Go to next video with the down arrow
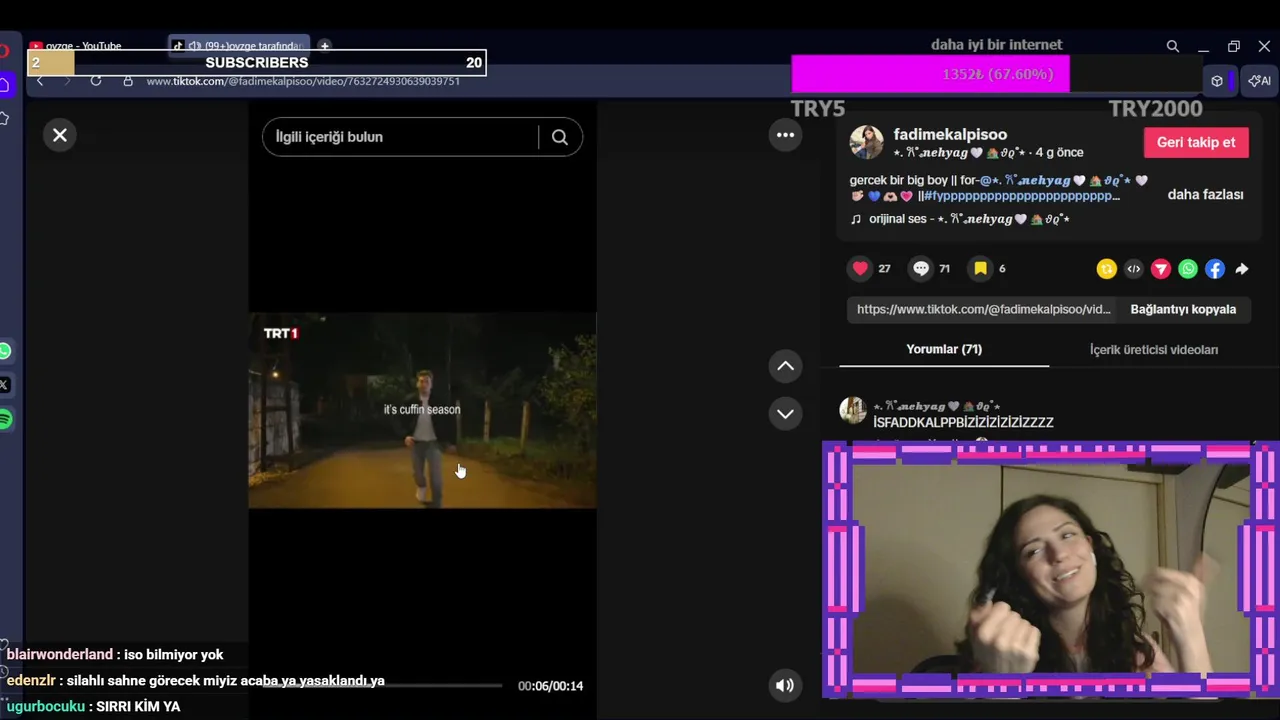 [x=786, y=413]
